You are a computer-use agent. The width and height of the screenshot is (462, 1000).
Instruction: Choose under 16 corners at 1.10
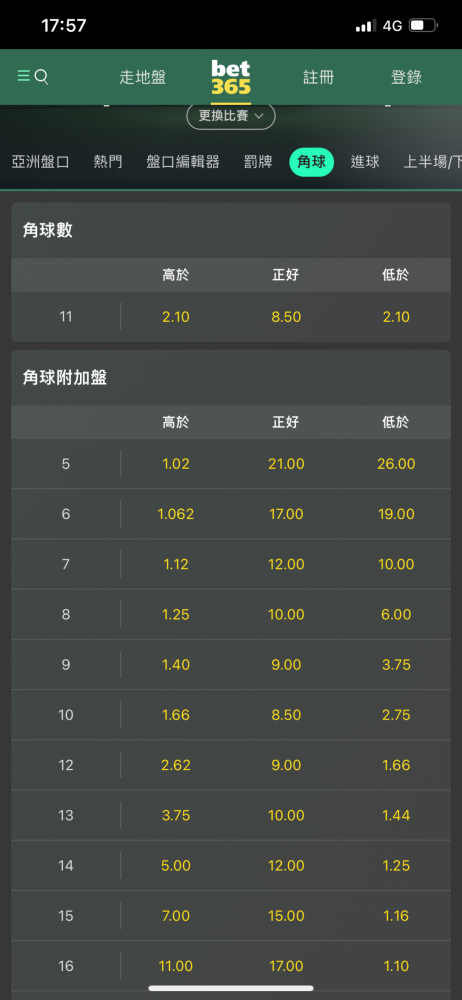pos(396,966)
